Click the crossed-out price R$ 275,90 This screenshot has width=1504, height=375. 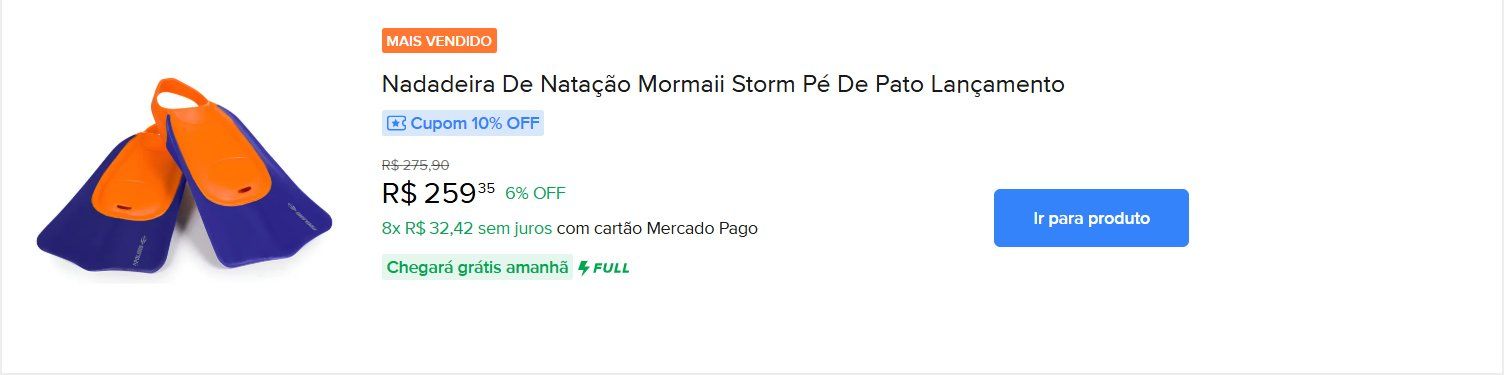[416, 165]
